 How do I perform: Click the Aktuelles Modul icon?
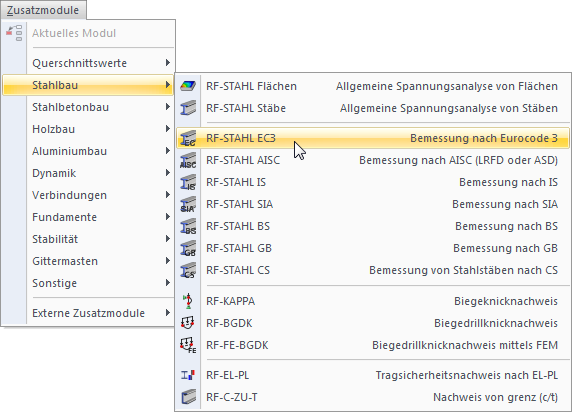[x=15, y=33]
